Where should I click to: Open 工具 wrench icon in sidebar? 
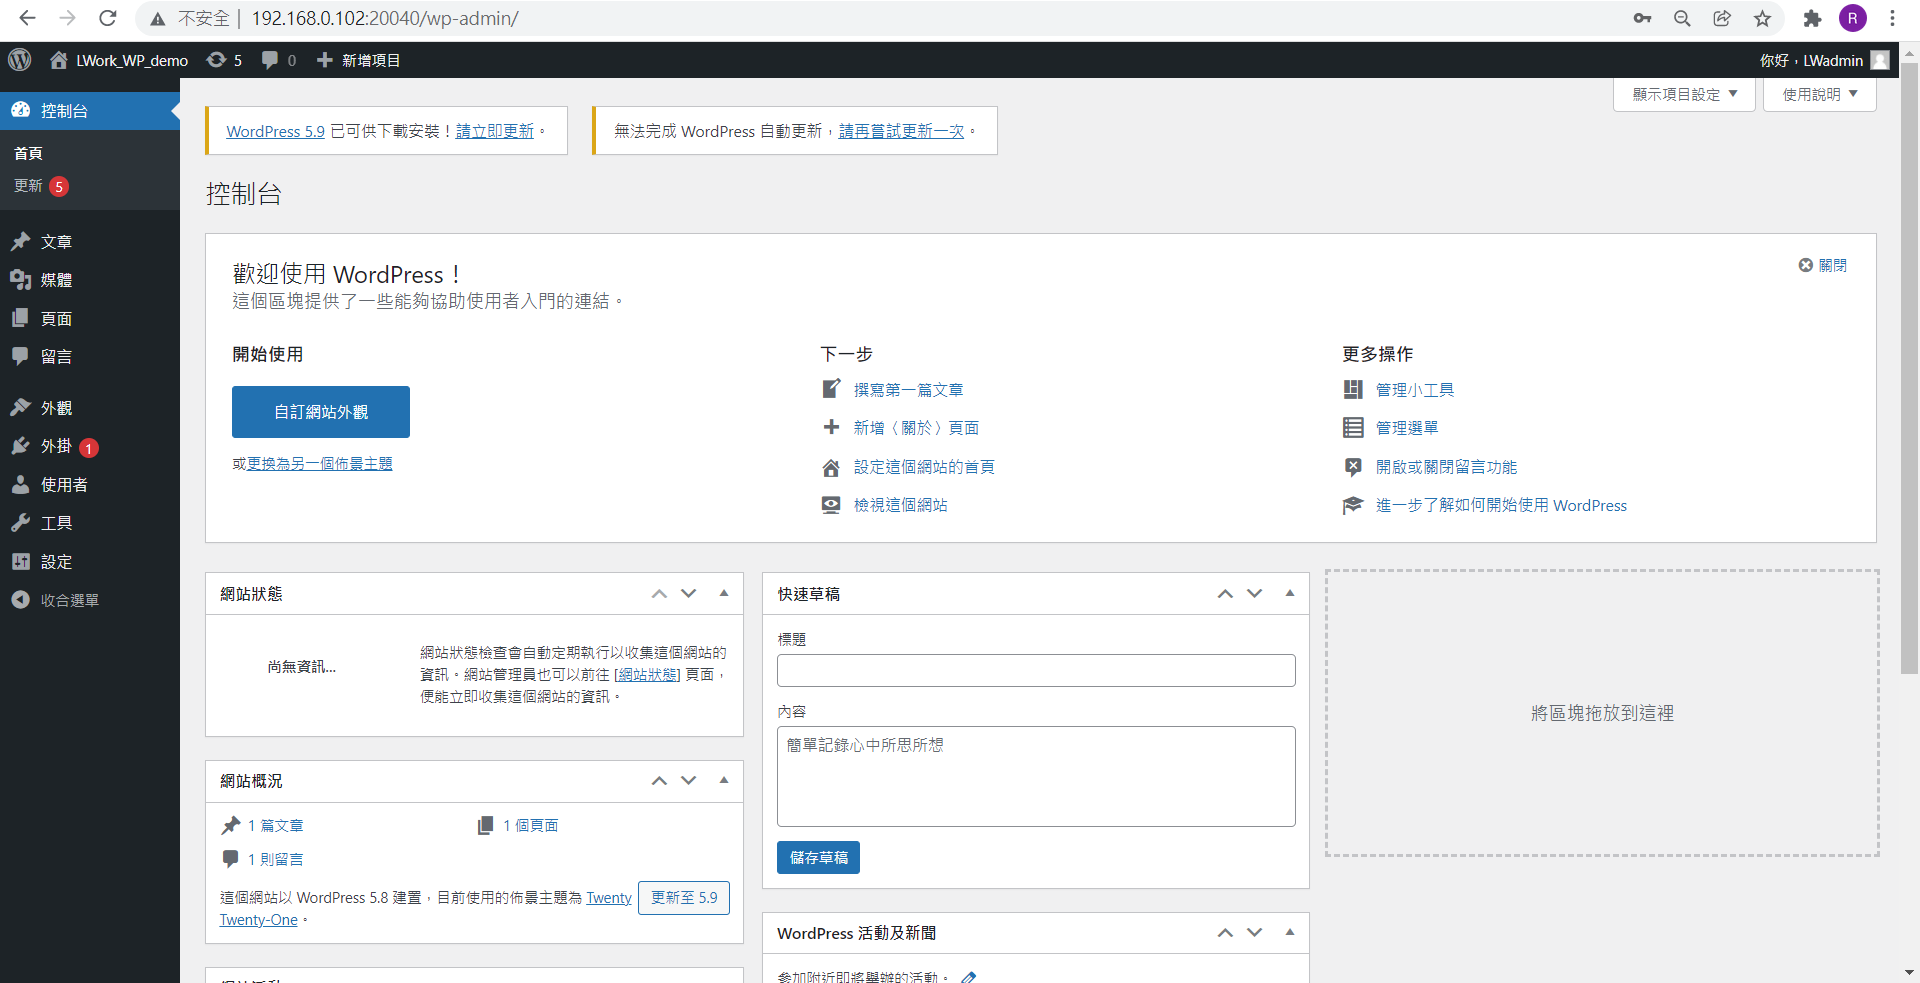21,522
